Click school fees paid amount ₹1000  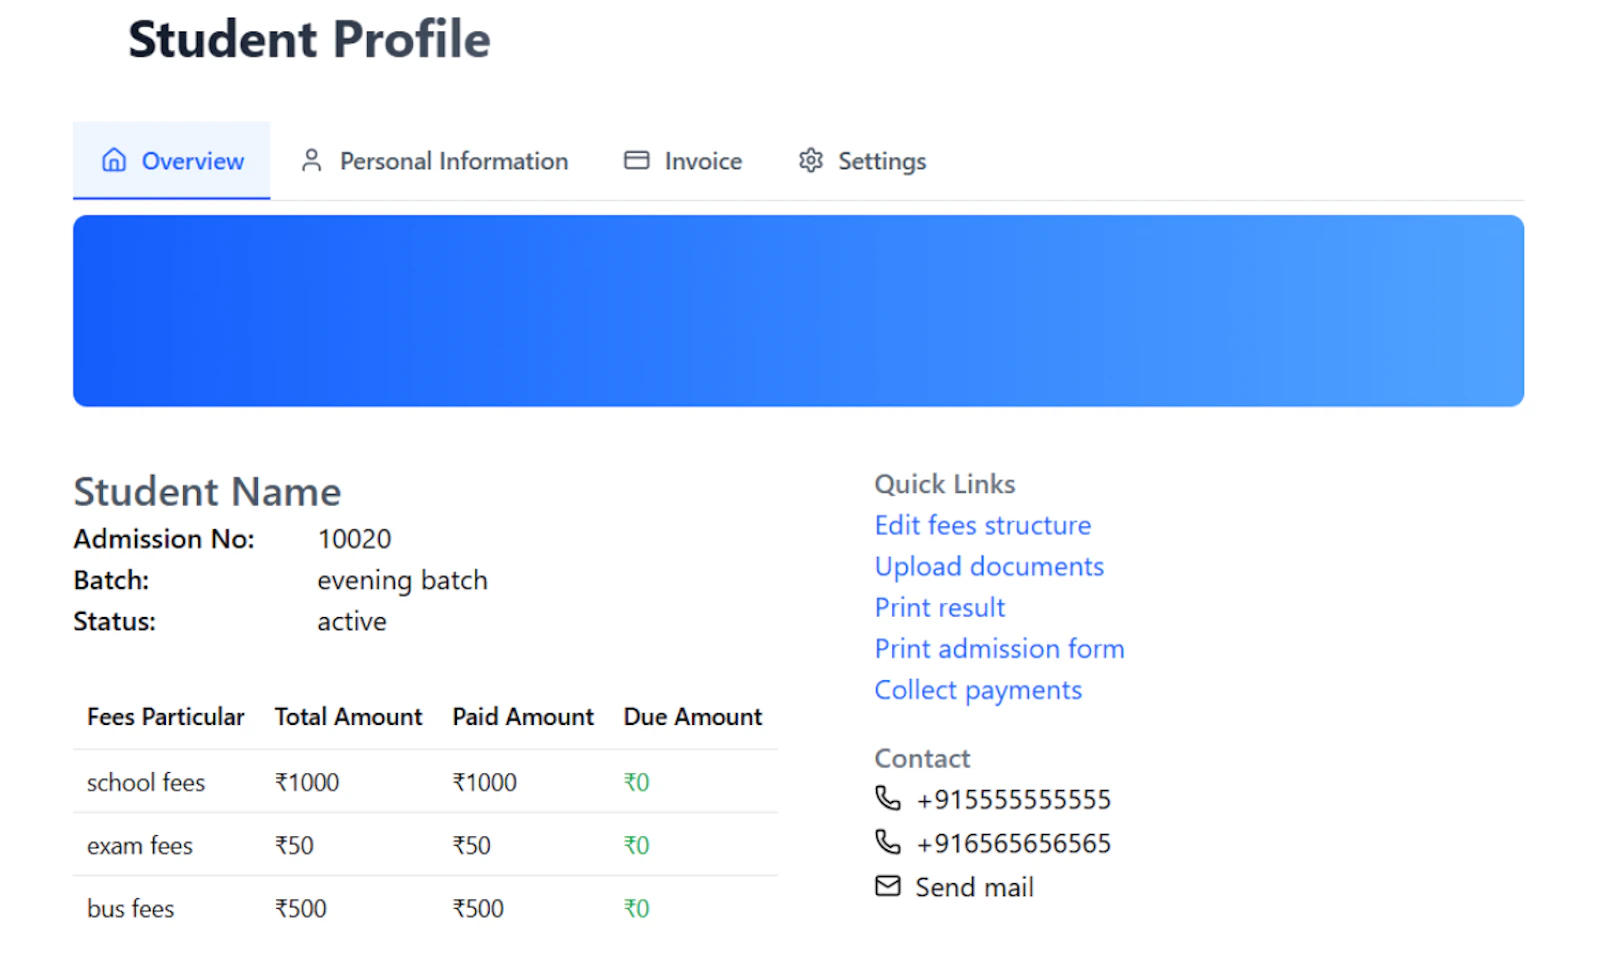(x=485, y=782)
